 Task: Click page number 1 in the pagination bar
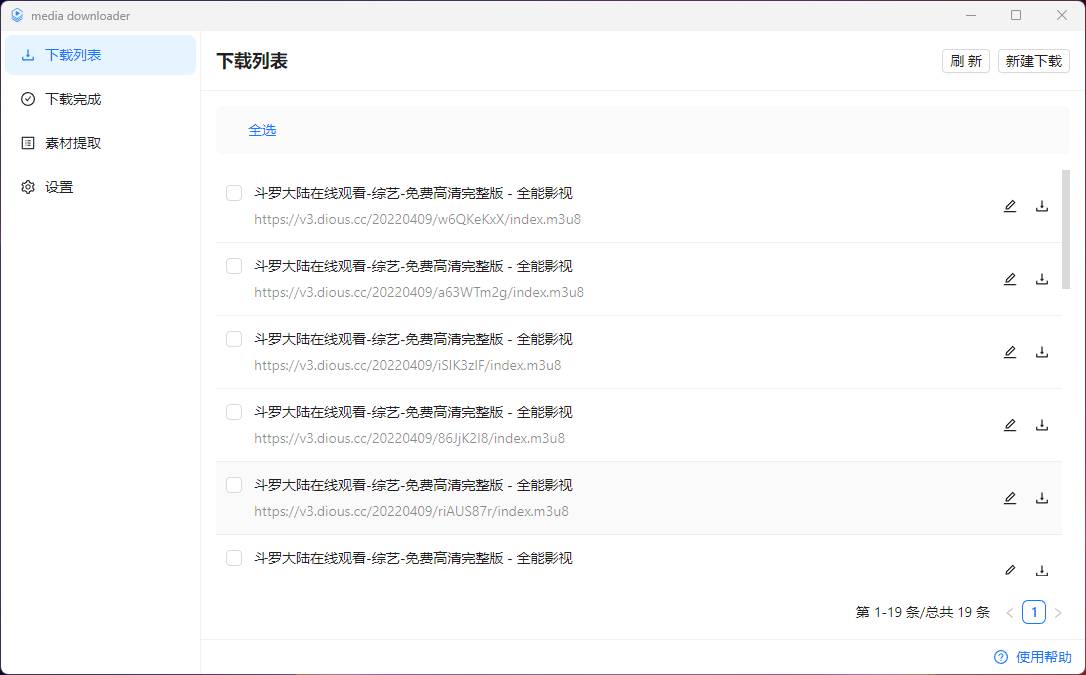point(1033,611)
